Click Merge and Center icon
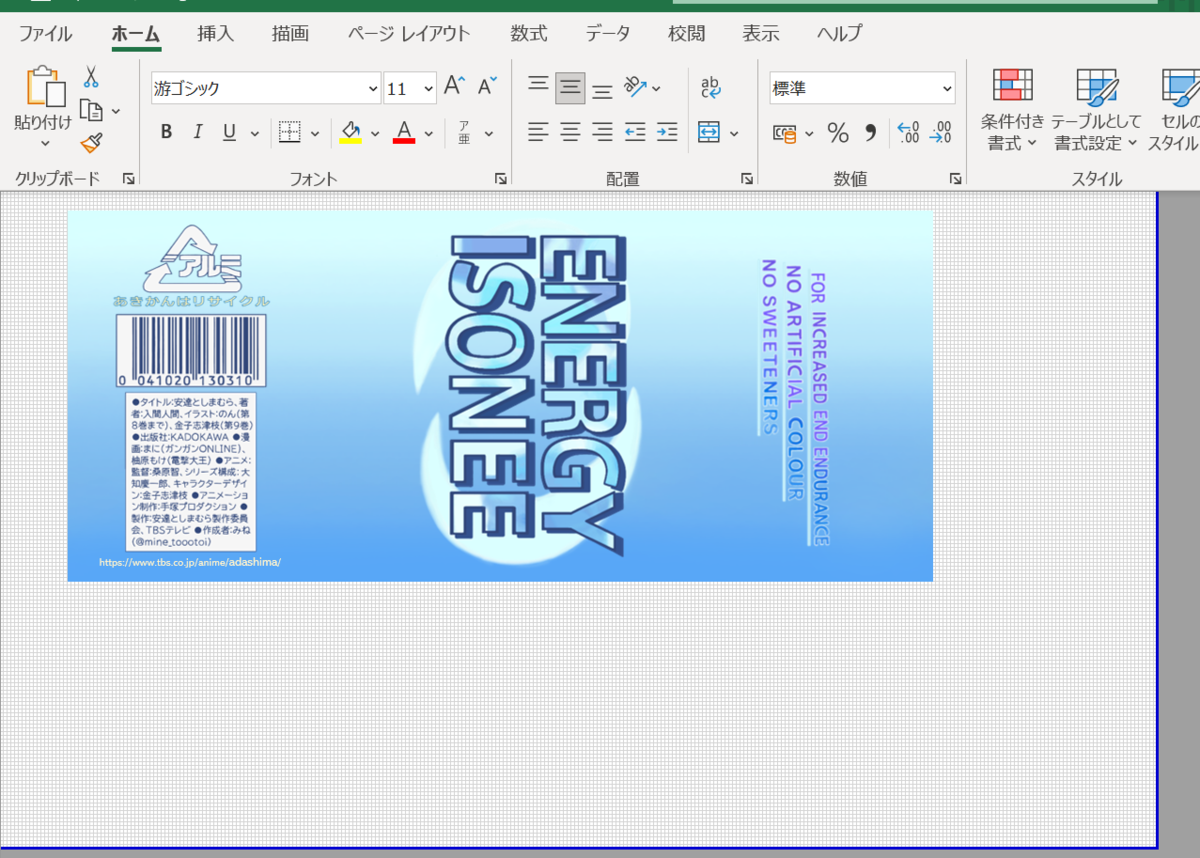 (709, 132)
